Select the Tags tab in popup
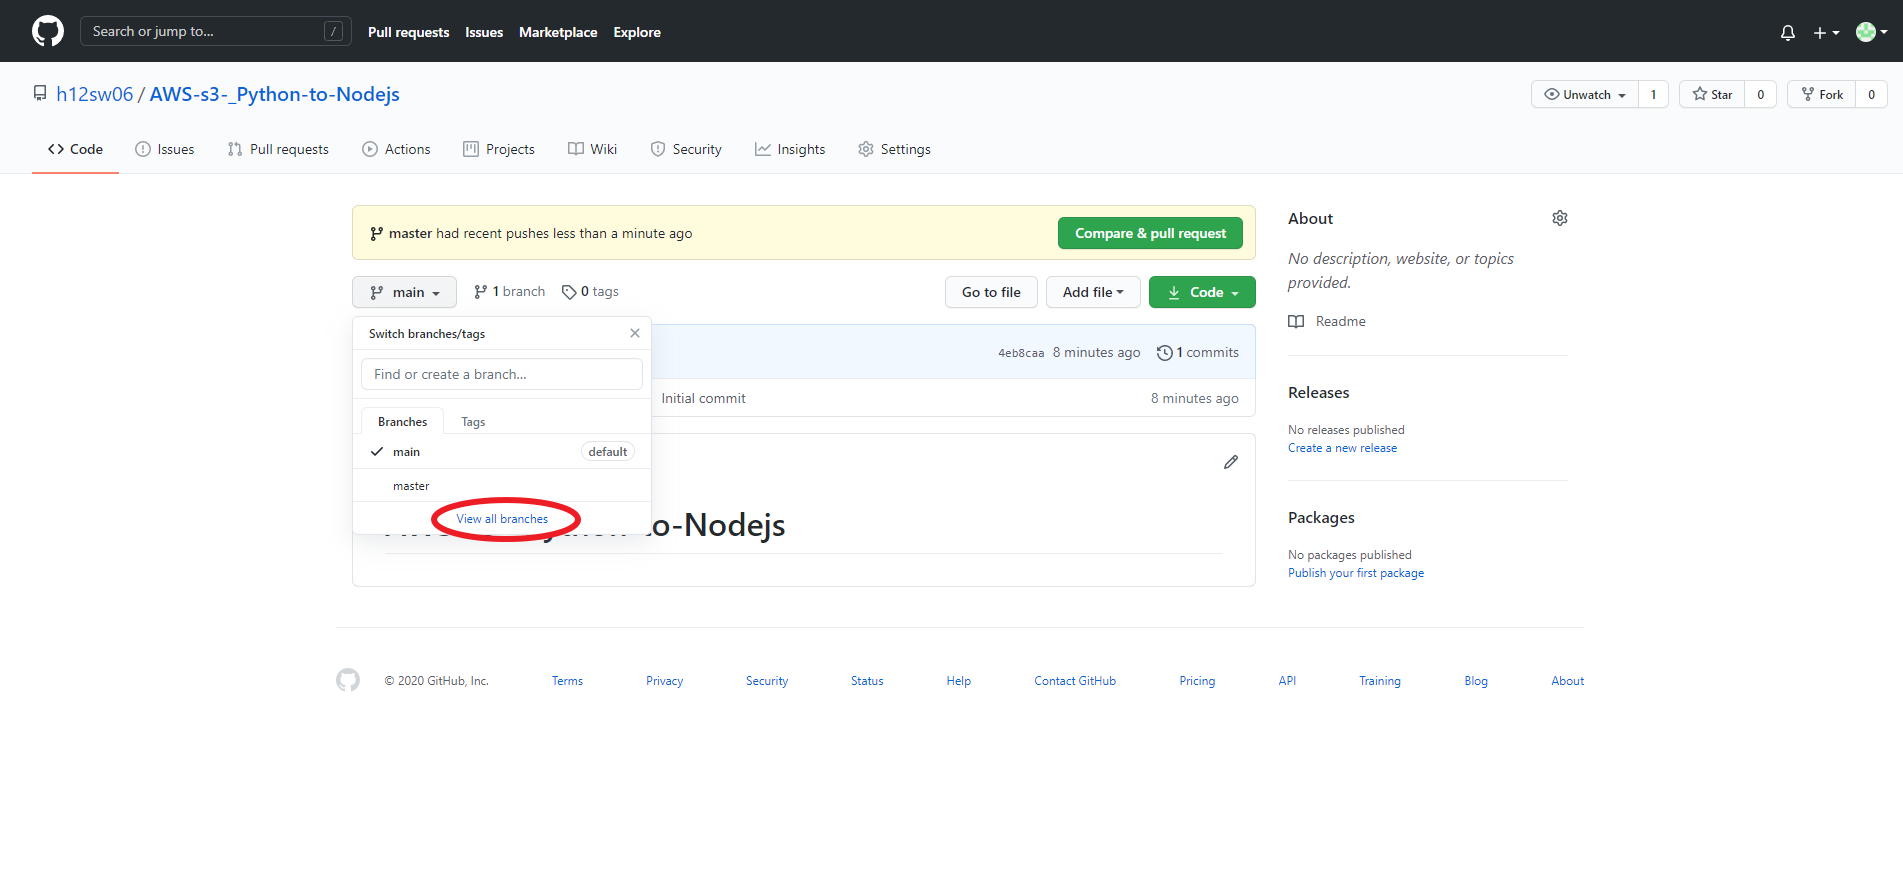1903x887 pixels. [473, 422]
